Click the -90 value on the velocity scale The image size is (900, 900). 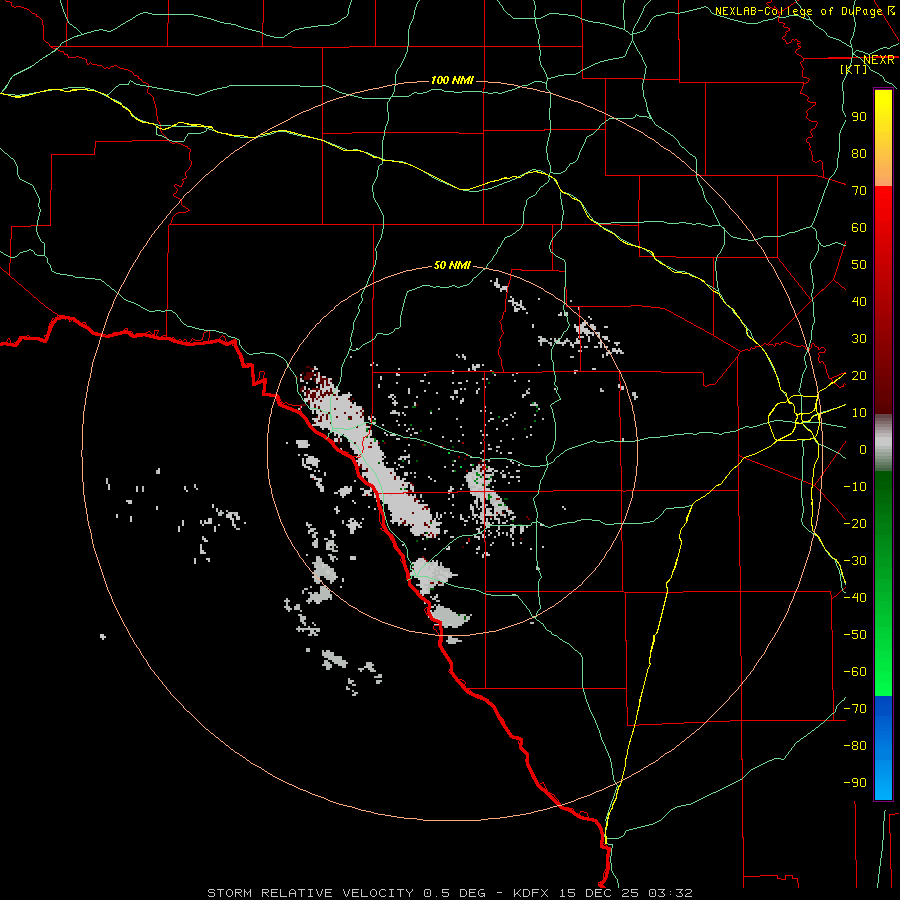pos(855,783)
